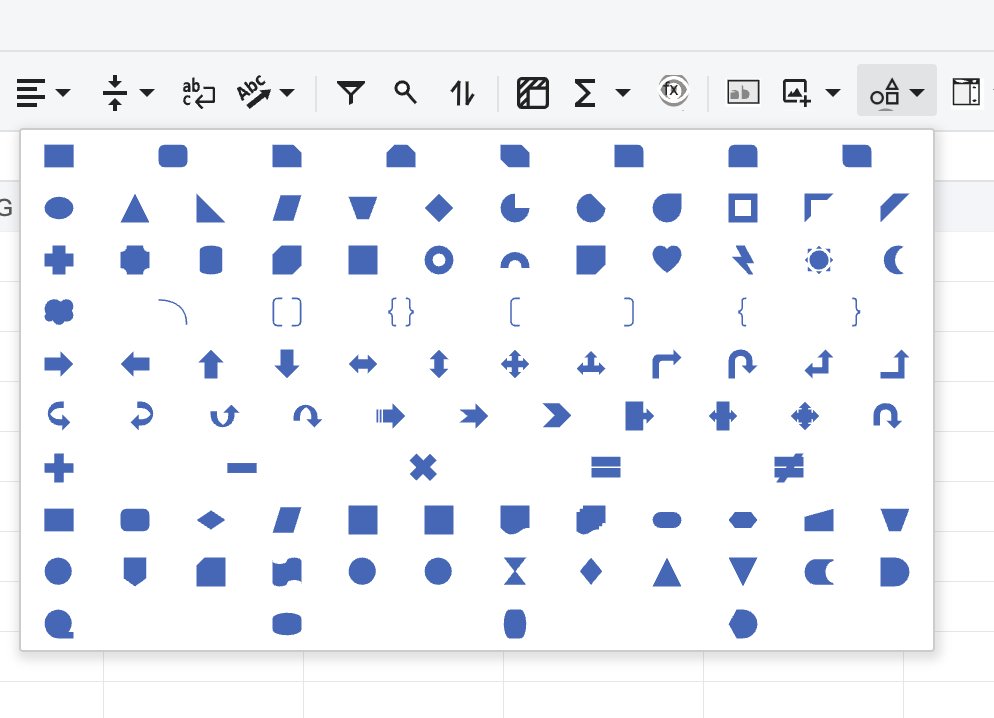Select the heart shape
The image size is (994, 718).
coord(666,259)
